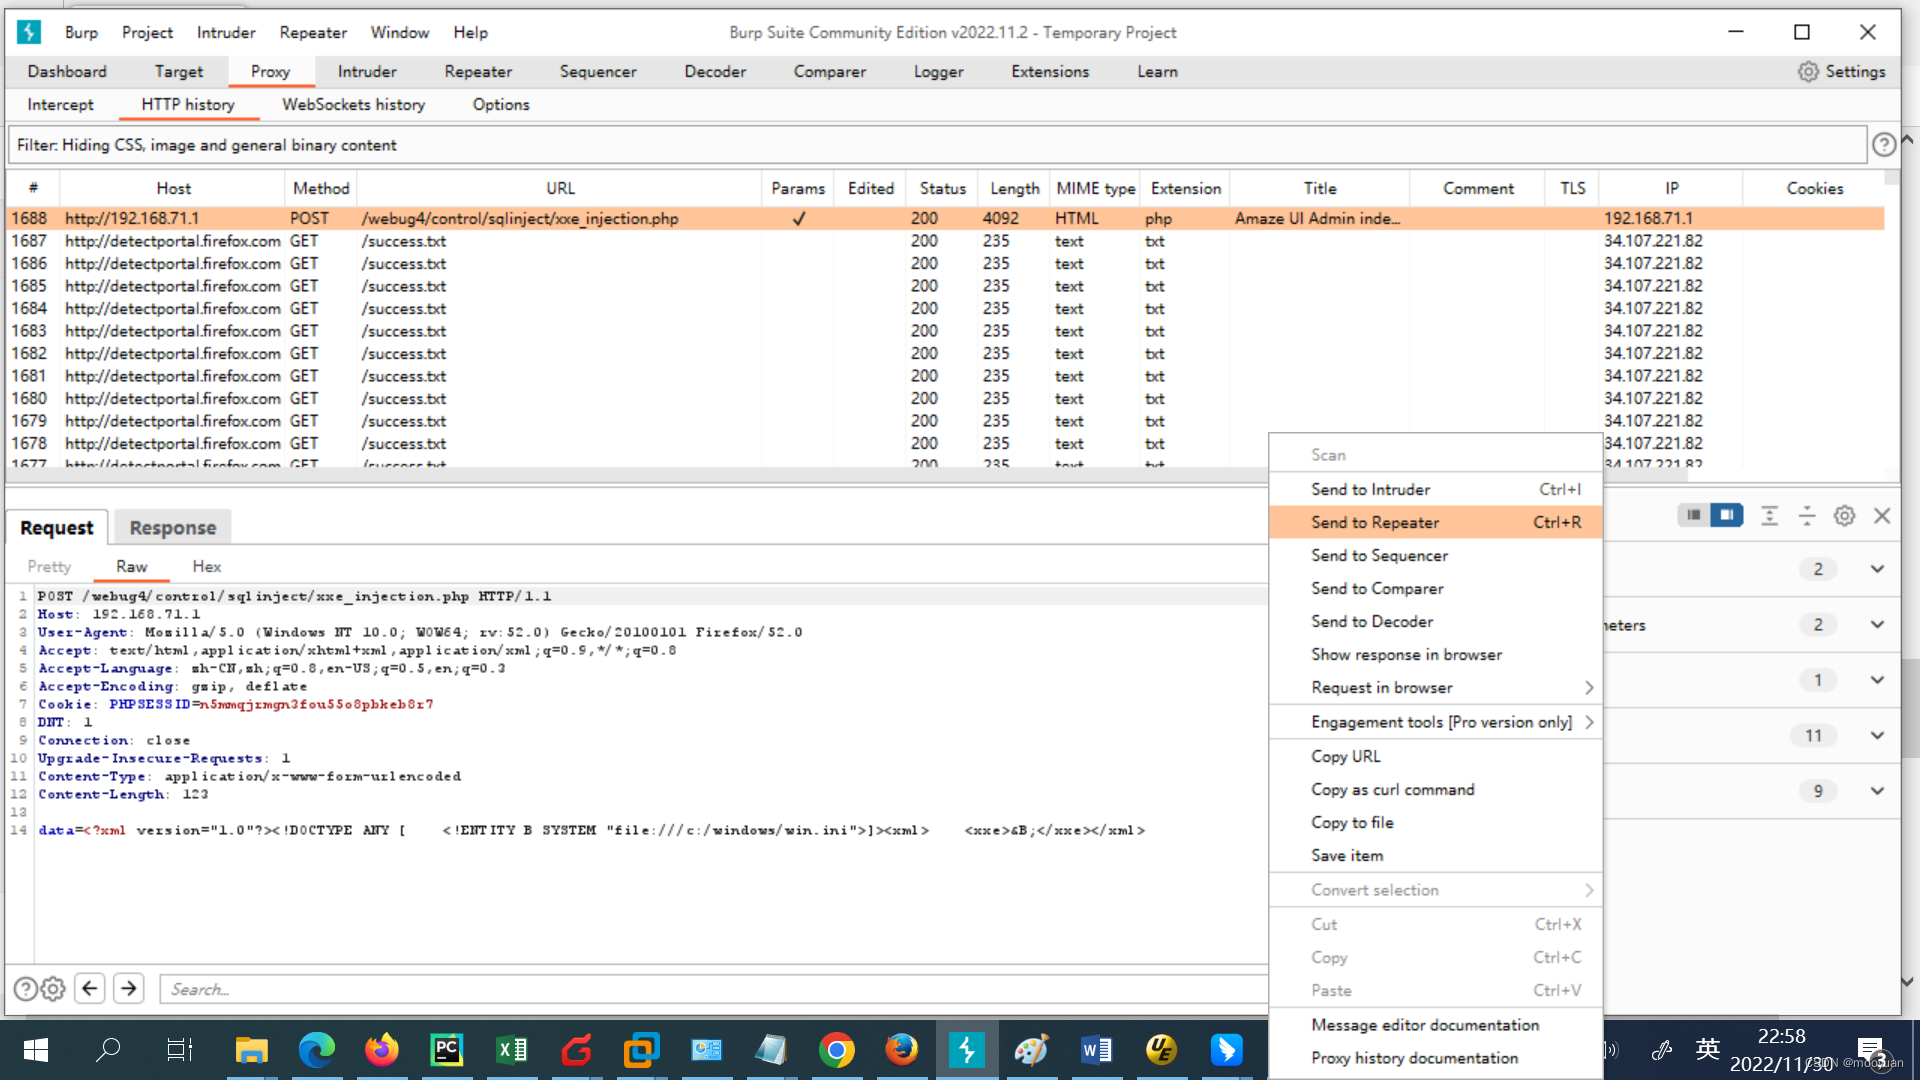Expand the Inspector section with 9 items
The width and height of the screenshot is (1920, 1080).
click(1877, 791)
